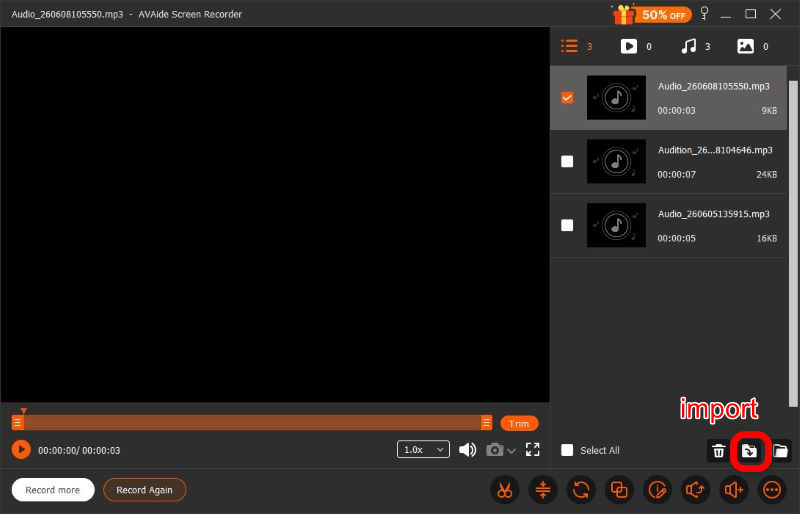Mute audio with the speaker icon
800x514 pixels.
467,450
